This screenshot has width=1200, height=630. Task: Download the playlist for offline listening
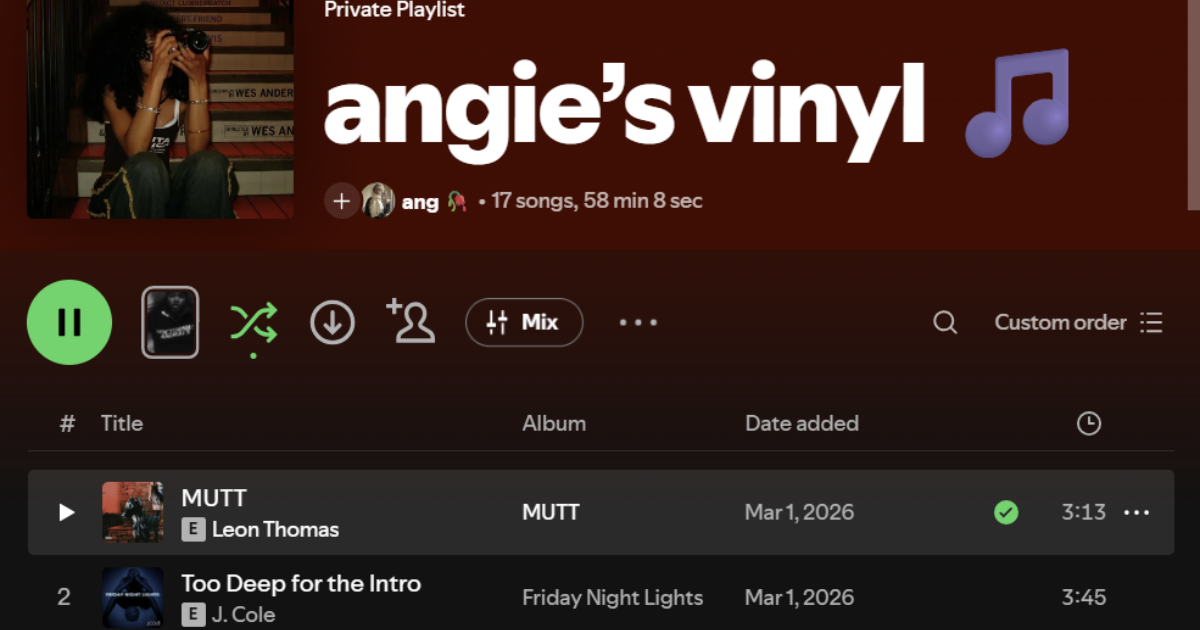(332, 322)
